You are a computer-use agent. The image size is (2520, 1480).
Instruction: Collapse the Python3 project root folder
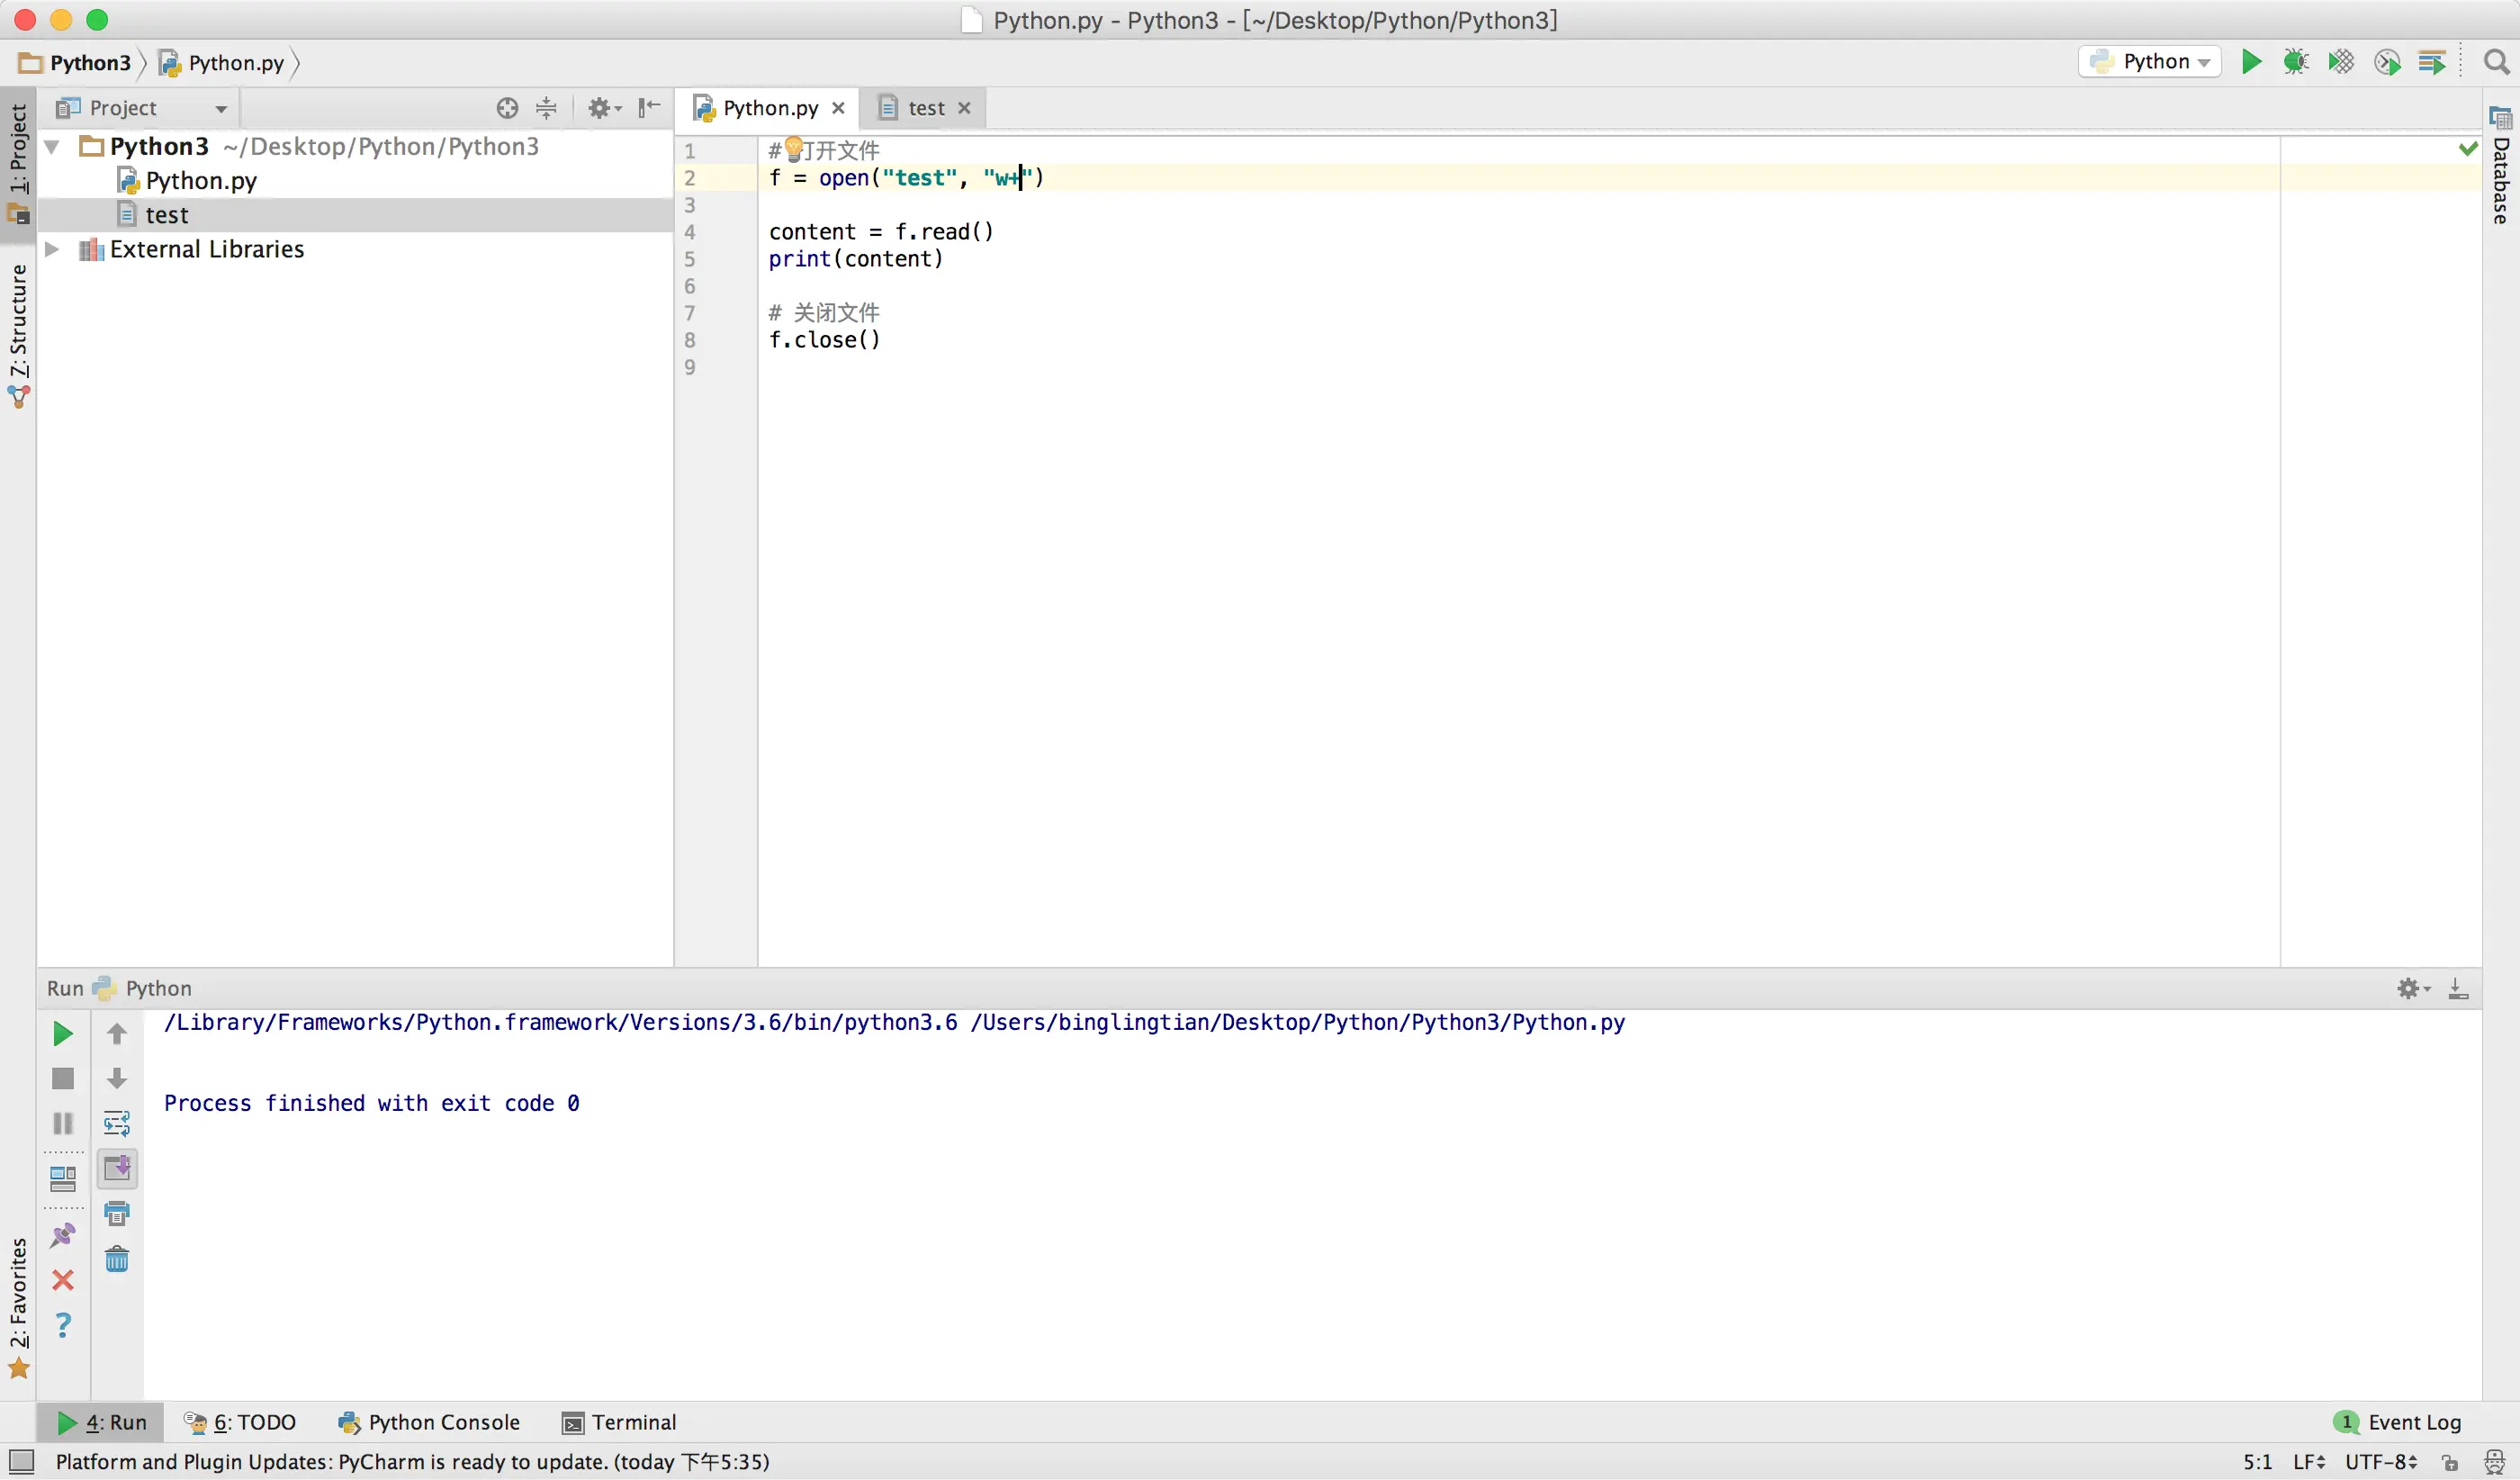[x=52, y=147]
